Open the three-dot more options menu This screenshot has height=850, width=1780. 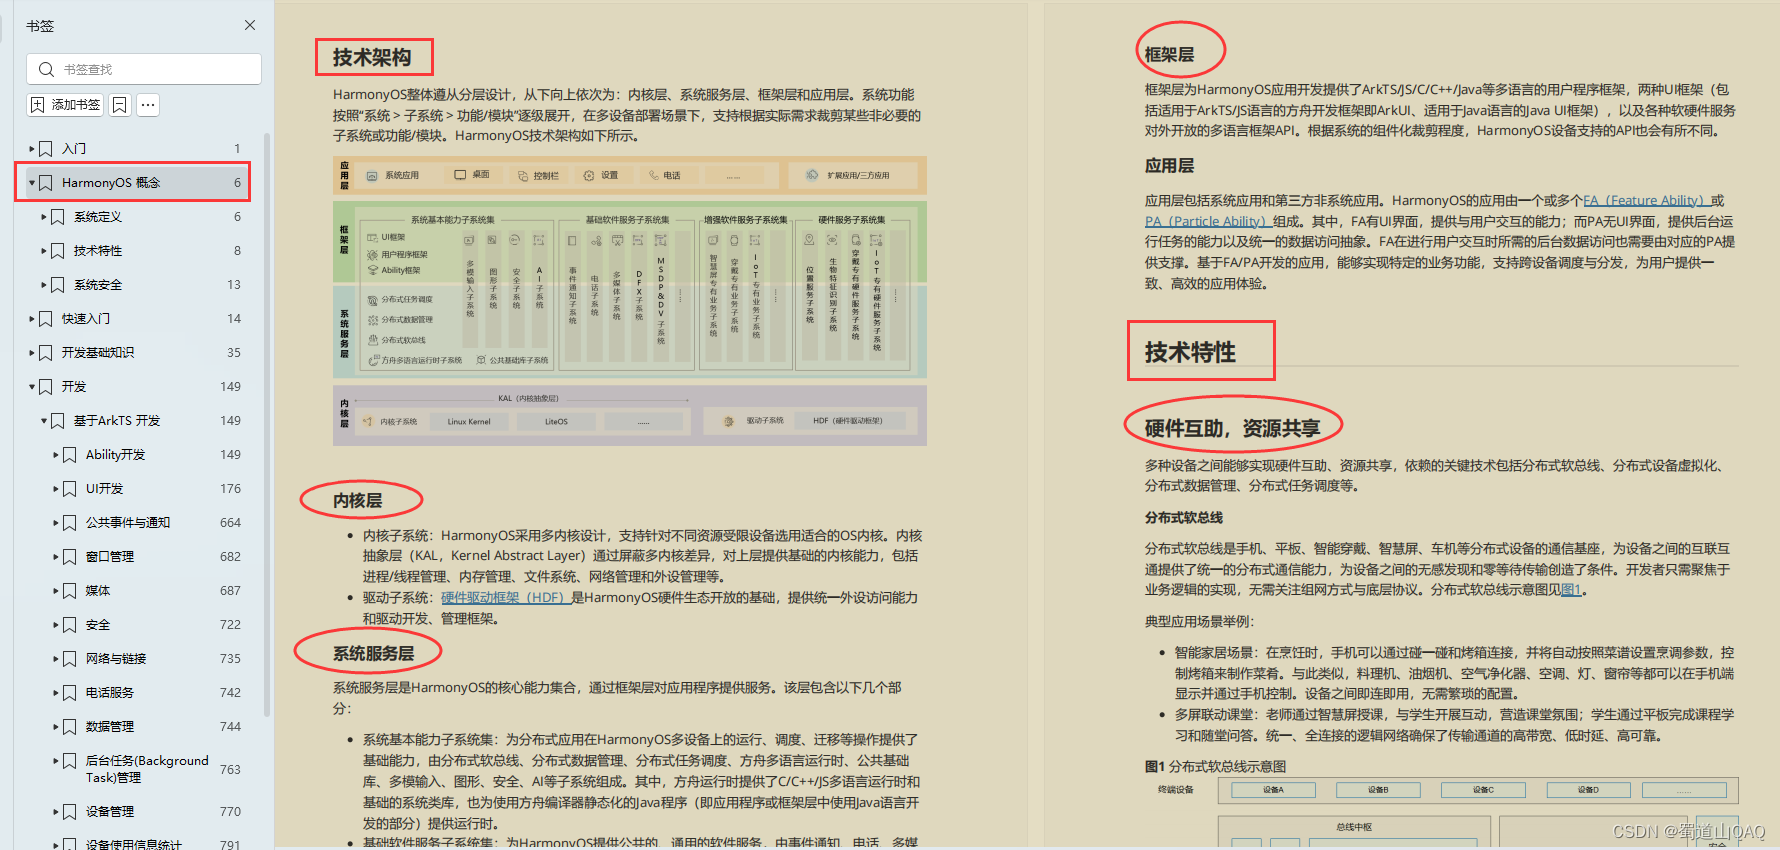coord(148,105)
